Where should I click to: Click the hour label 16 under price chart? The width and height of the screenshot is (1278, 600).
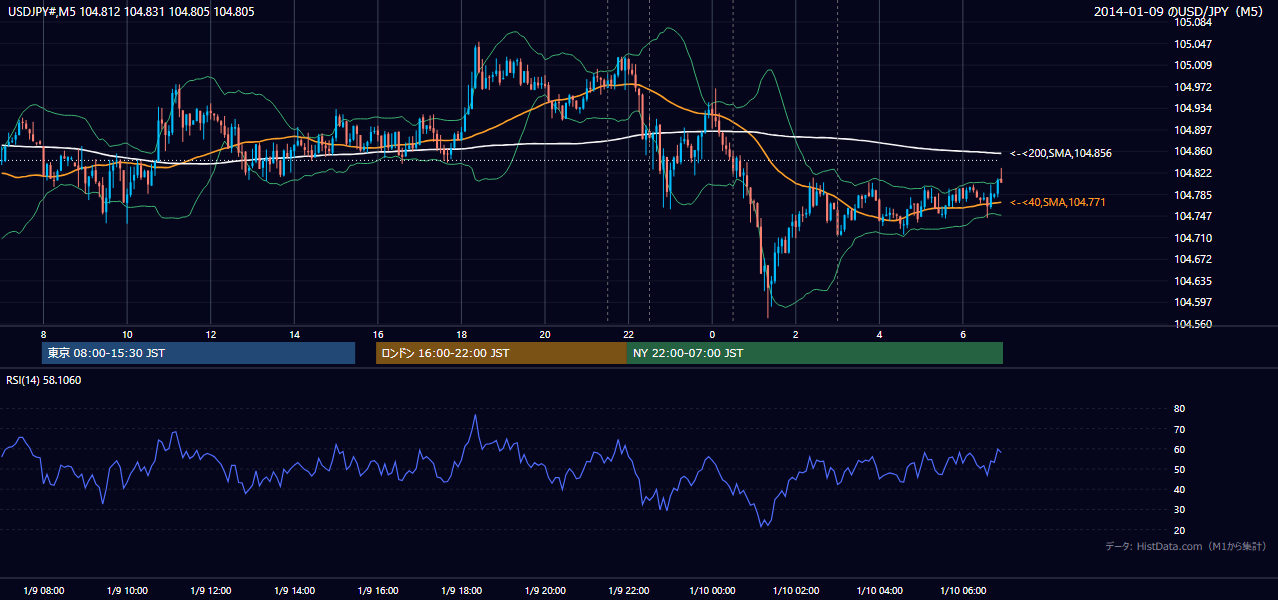377,334
